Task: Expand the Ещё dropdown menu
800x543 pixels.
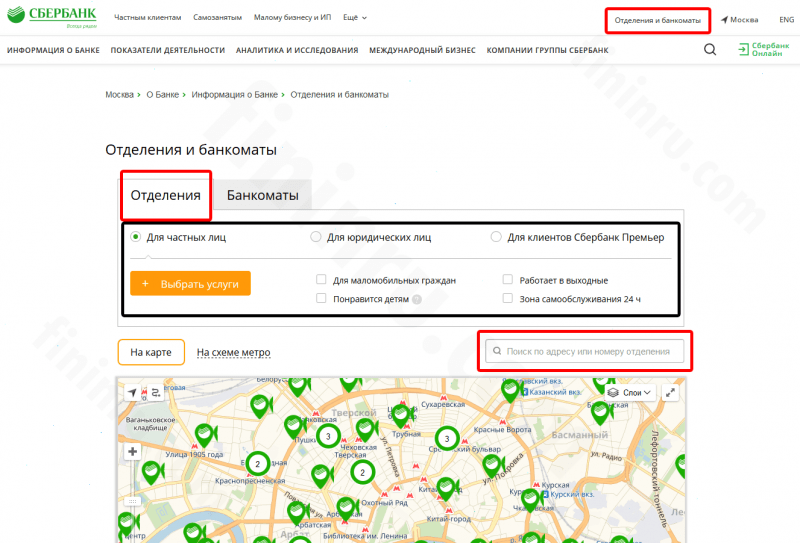Action: pyautogui.click(x=355, y=17)
